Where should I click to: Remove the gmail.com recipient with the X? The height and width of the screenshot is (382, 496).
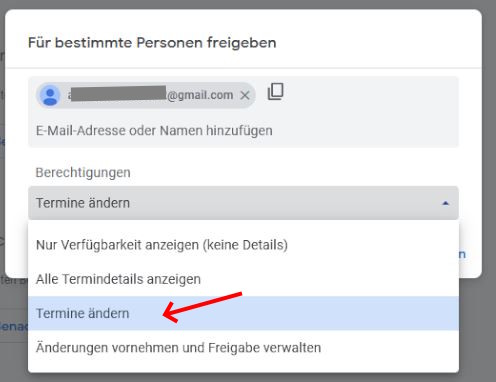click(x=245, y=96)
